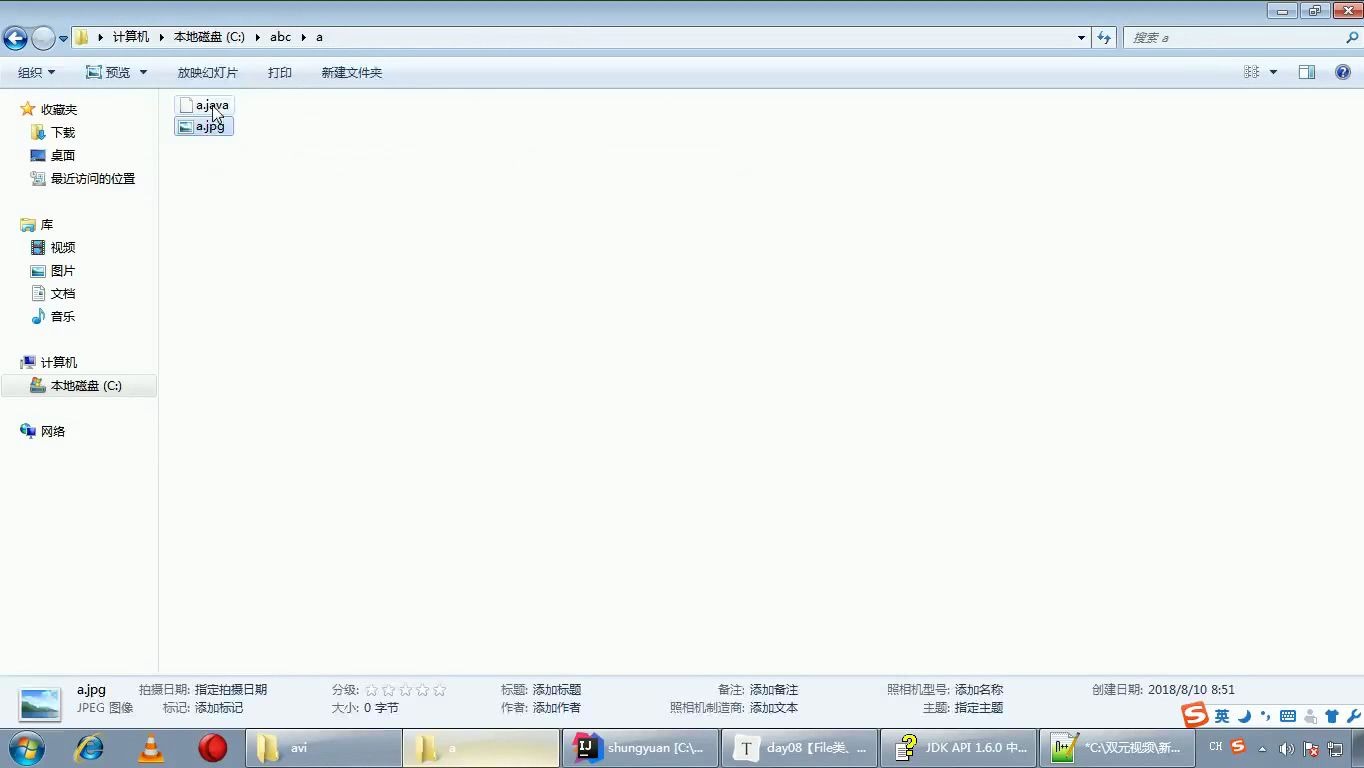Viewport: 1364px width, 768px height.
Task: Toggle 英 input mode on Sogou bar
Action: (x=1222, y=716)
